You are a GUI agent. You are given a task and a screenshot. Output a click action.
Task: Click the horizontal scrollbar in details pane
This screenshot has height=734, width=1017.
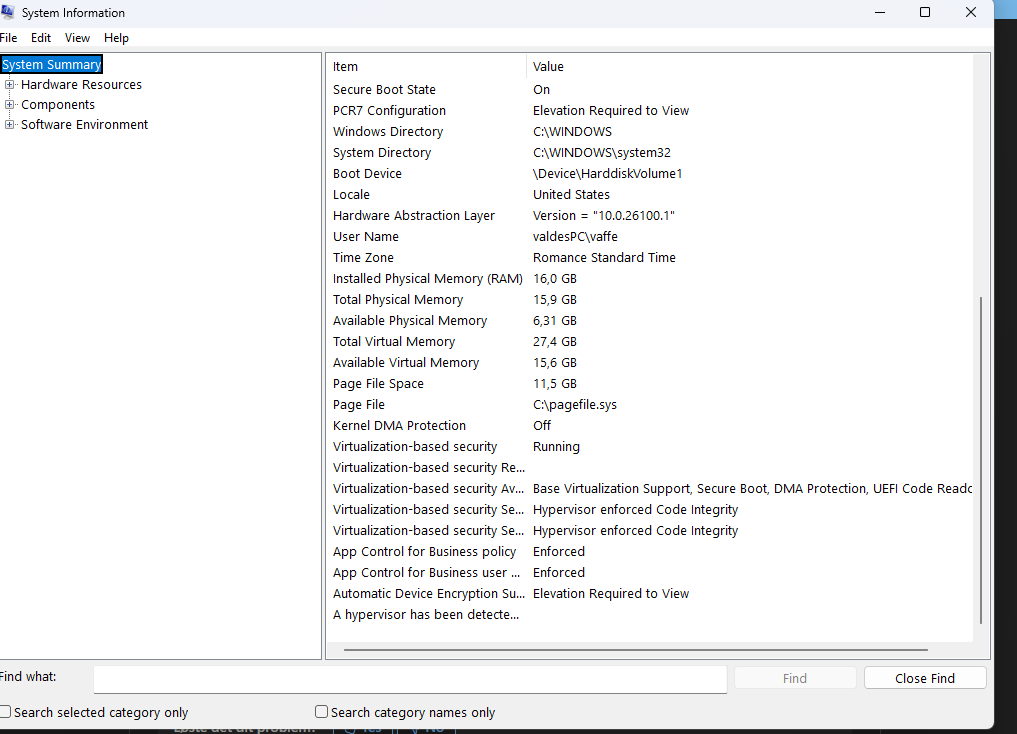636,649
